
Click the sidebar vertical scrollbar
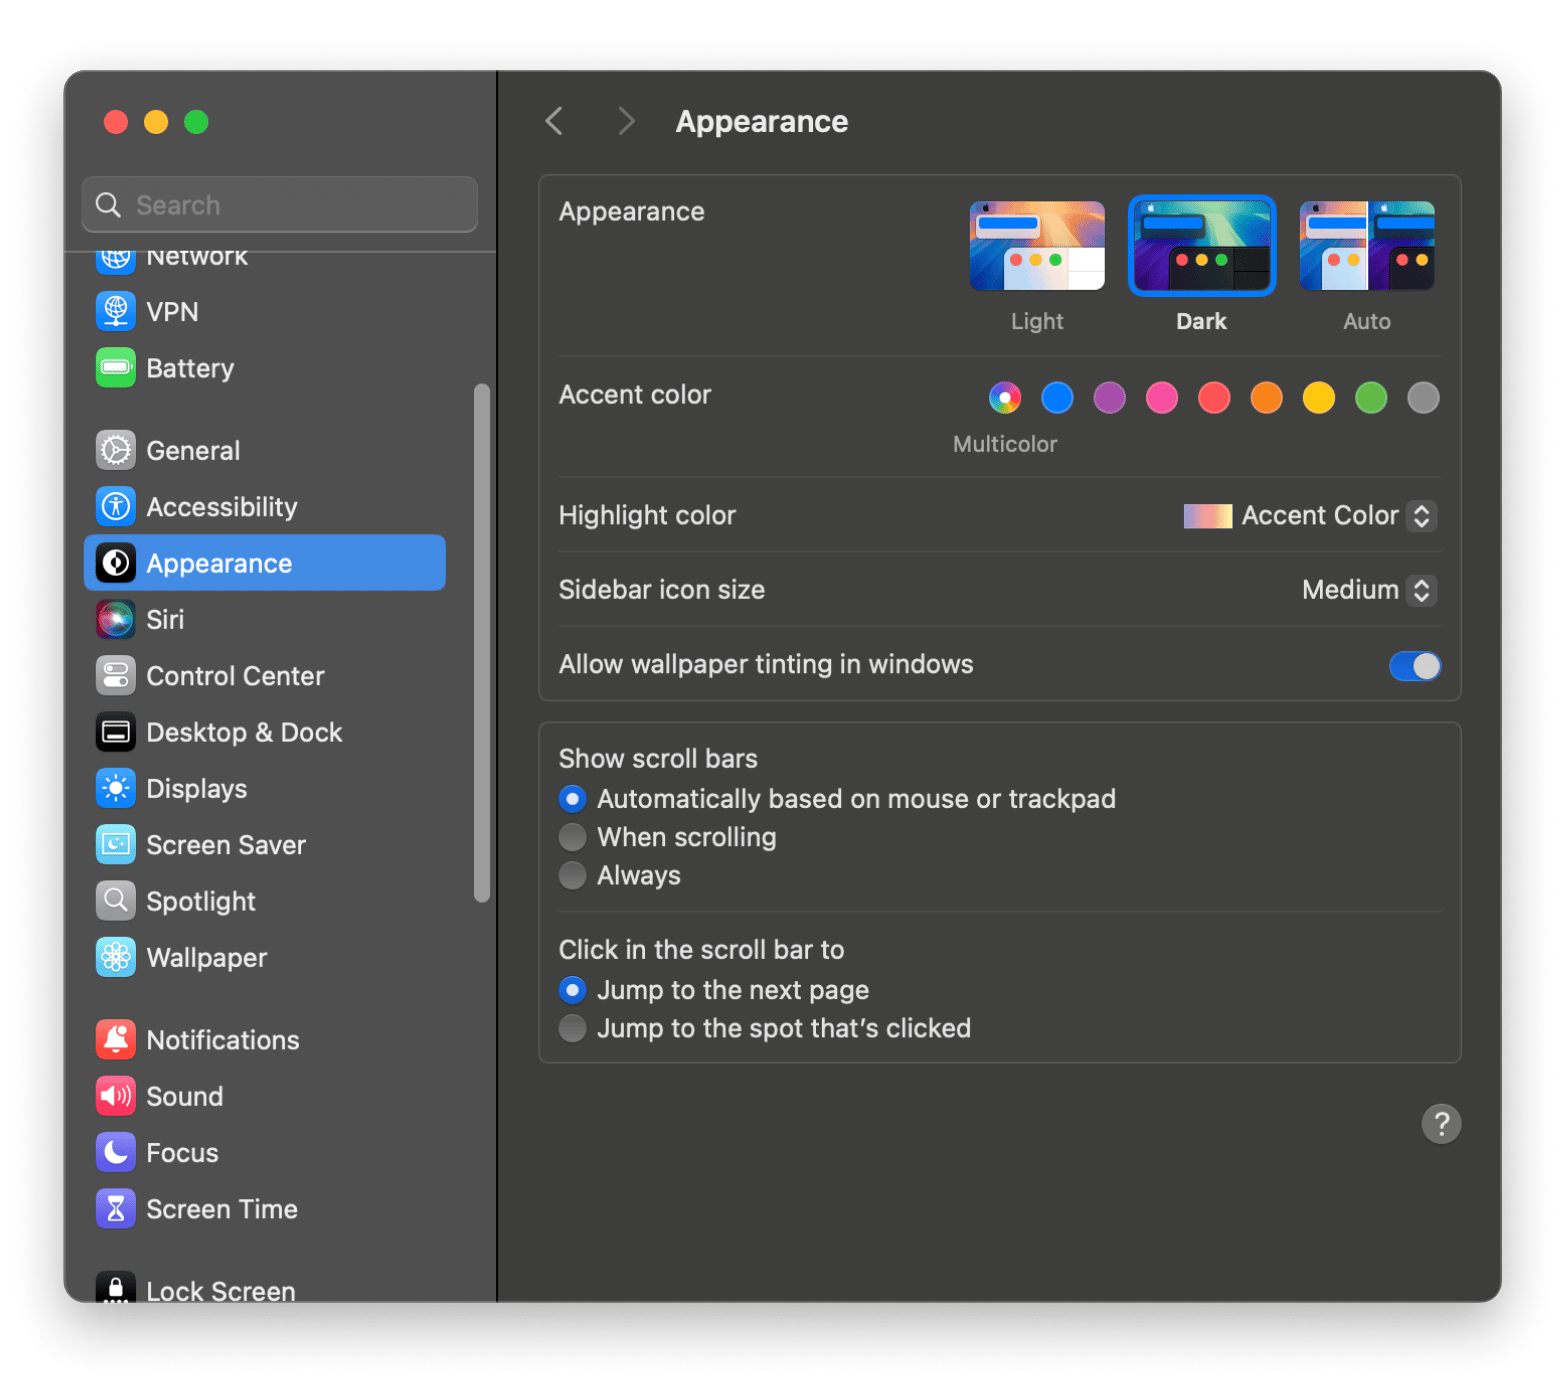(x=482, y=643)
